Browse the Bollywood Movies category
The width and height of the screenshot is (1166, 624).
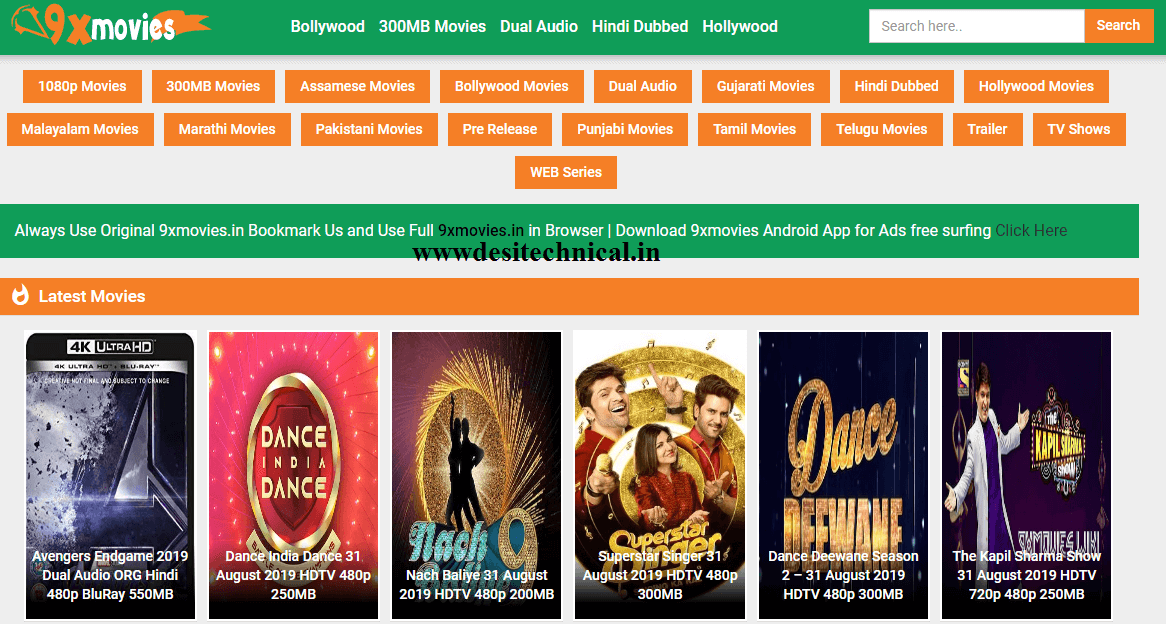coord(512,86)
